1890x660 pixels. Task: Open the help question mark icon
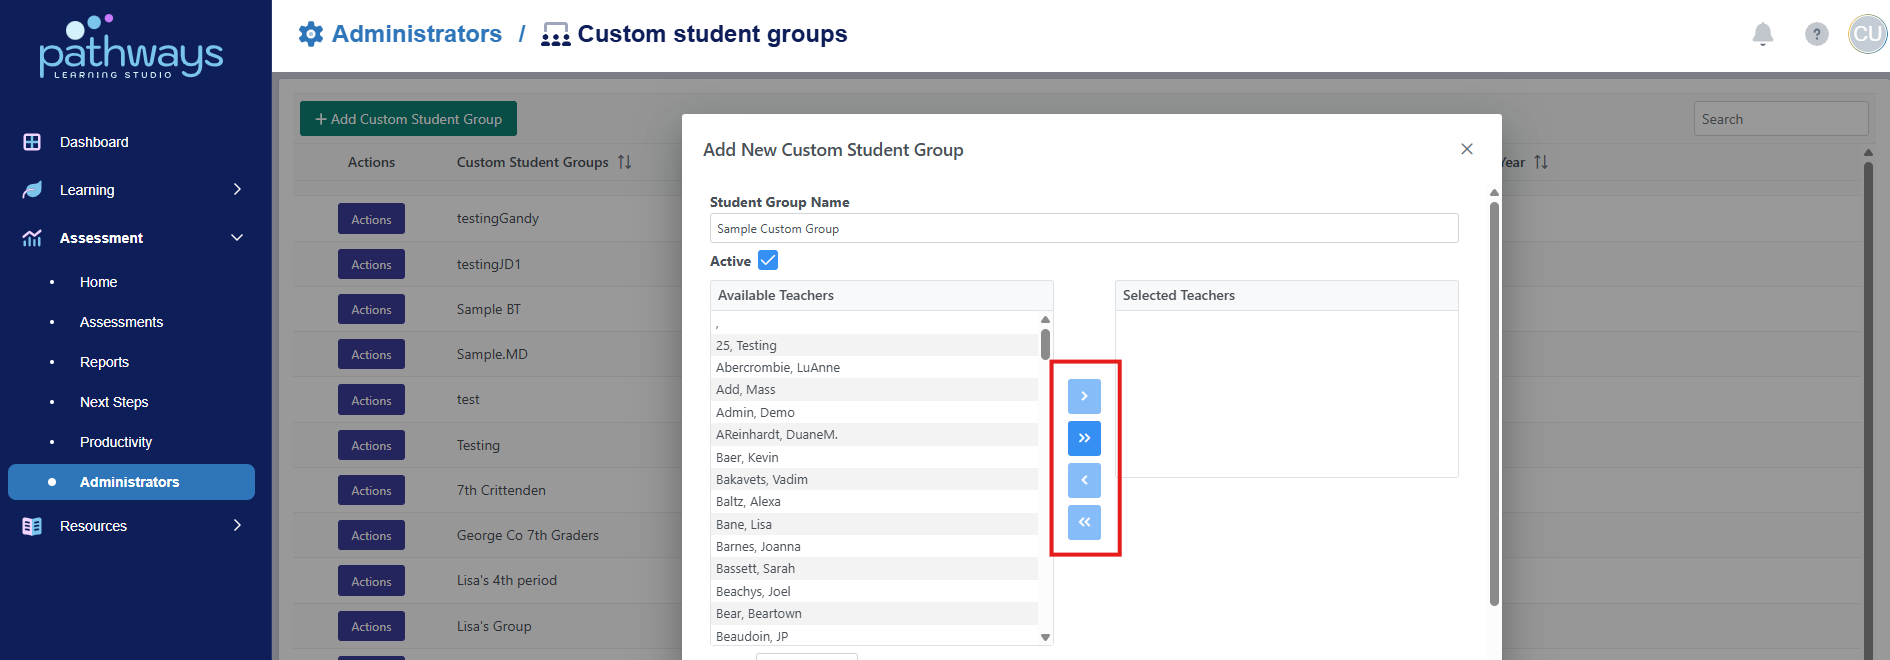click(x=1816, y=35)
